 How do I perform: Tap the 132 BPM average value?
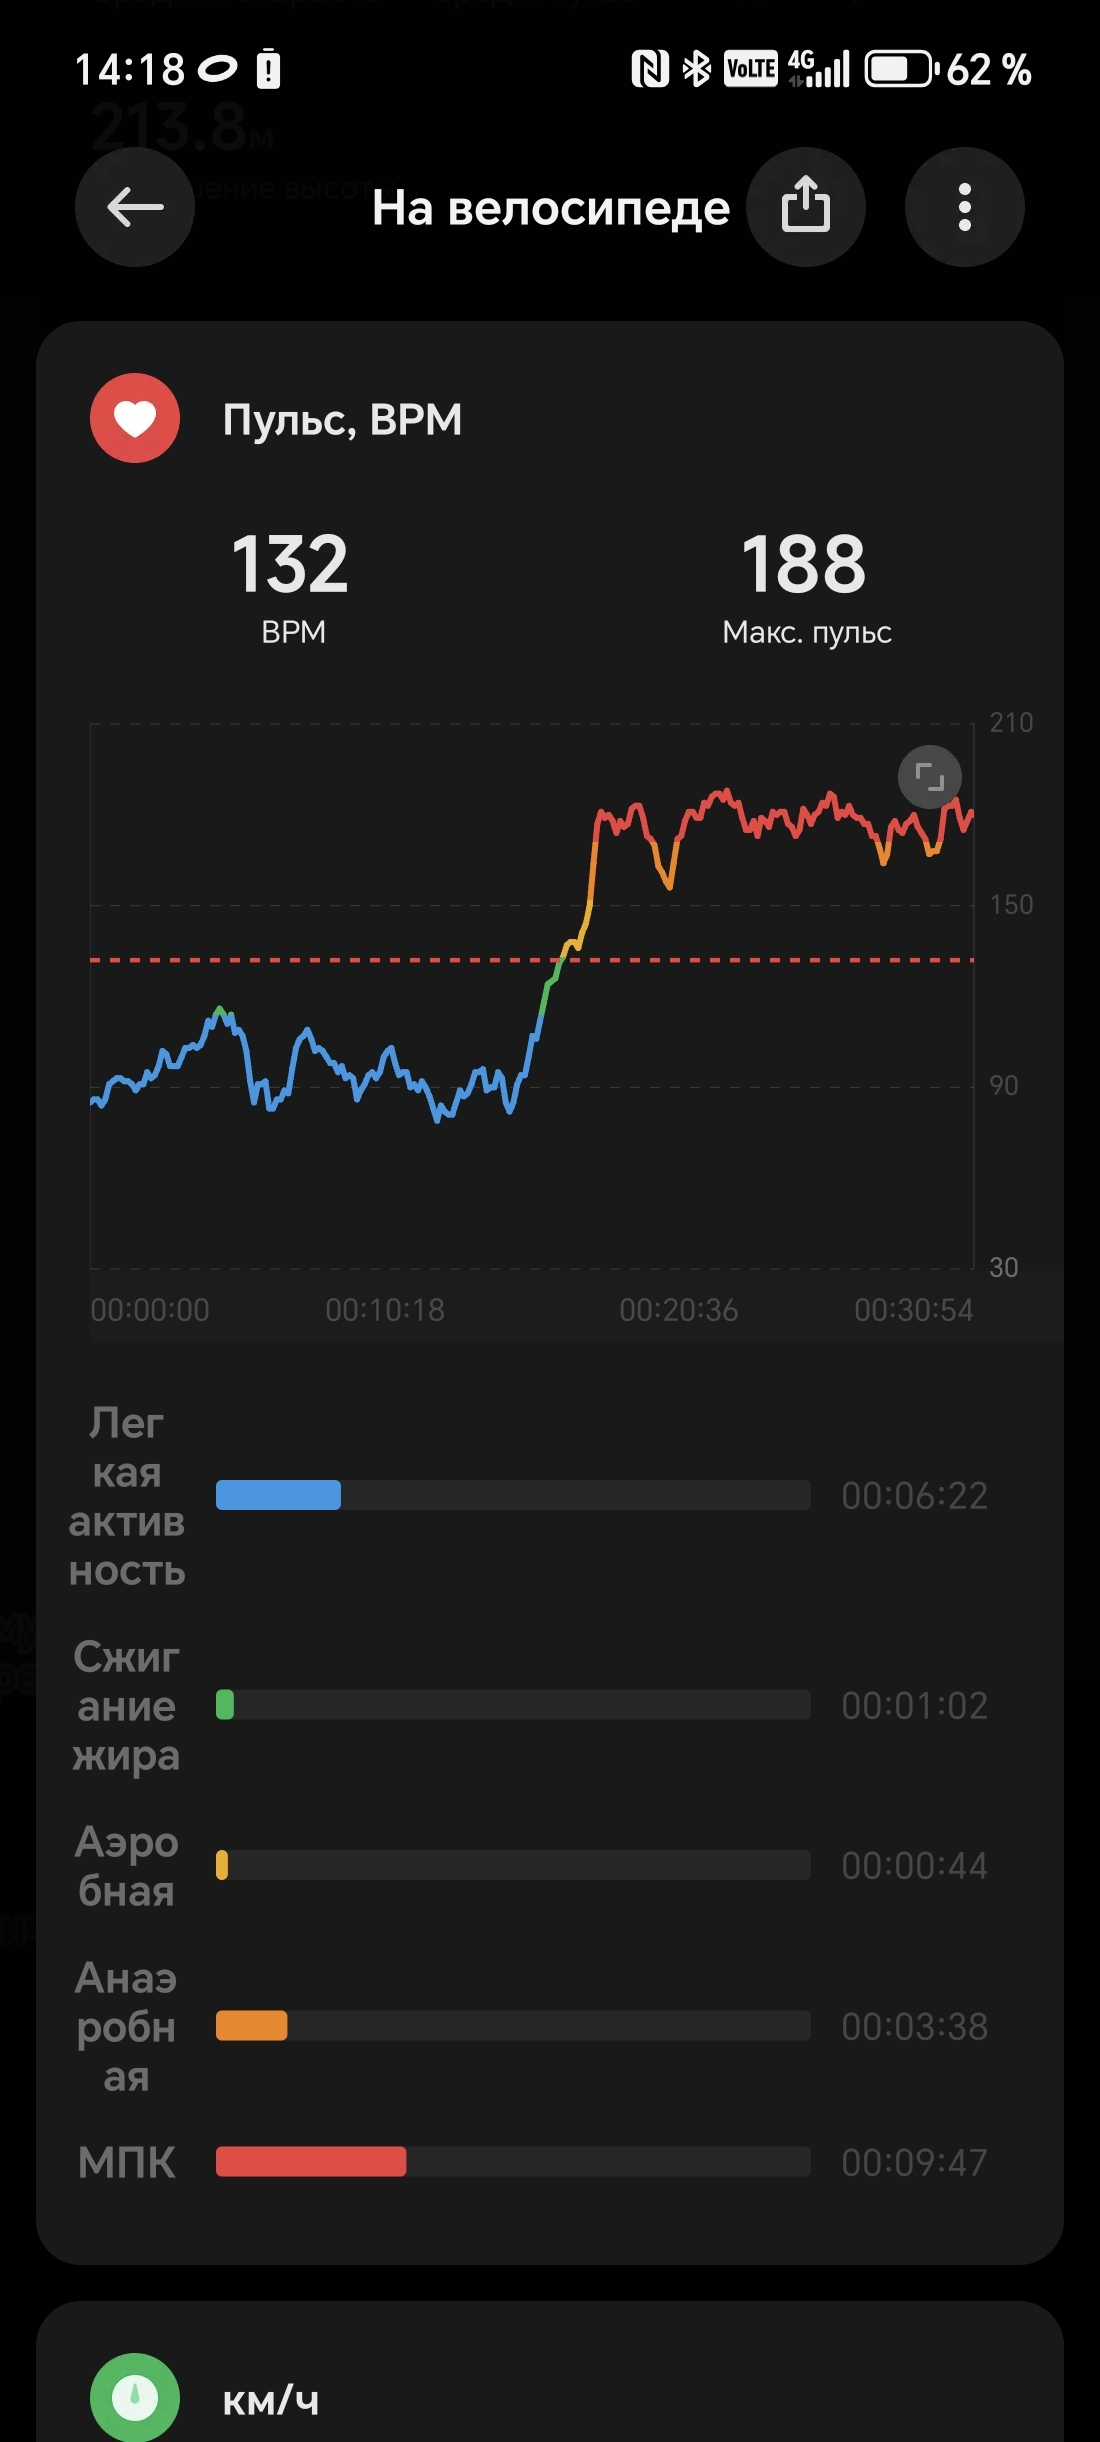(291, 563)
